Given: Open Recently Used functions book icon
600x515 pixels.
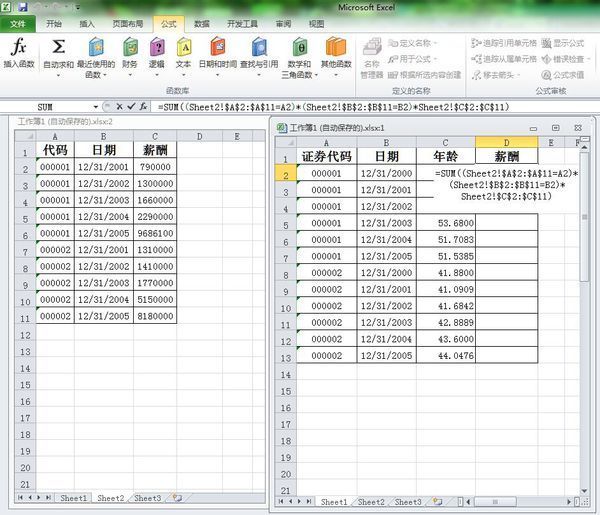Looking at the screenshot, I should [96, 47].
